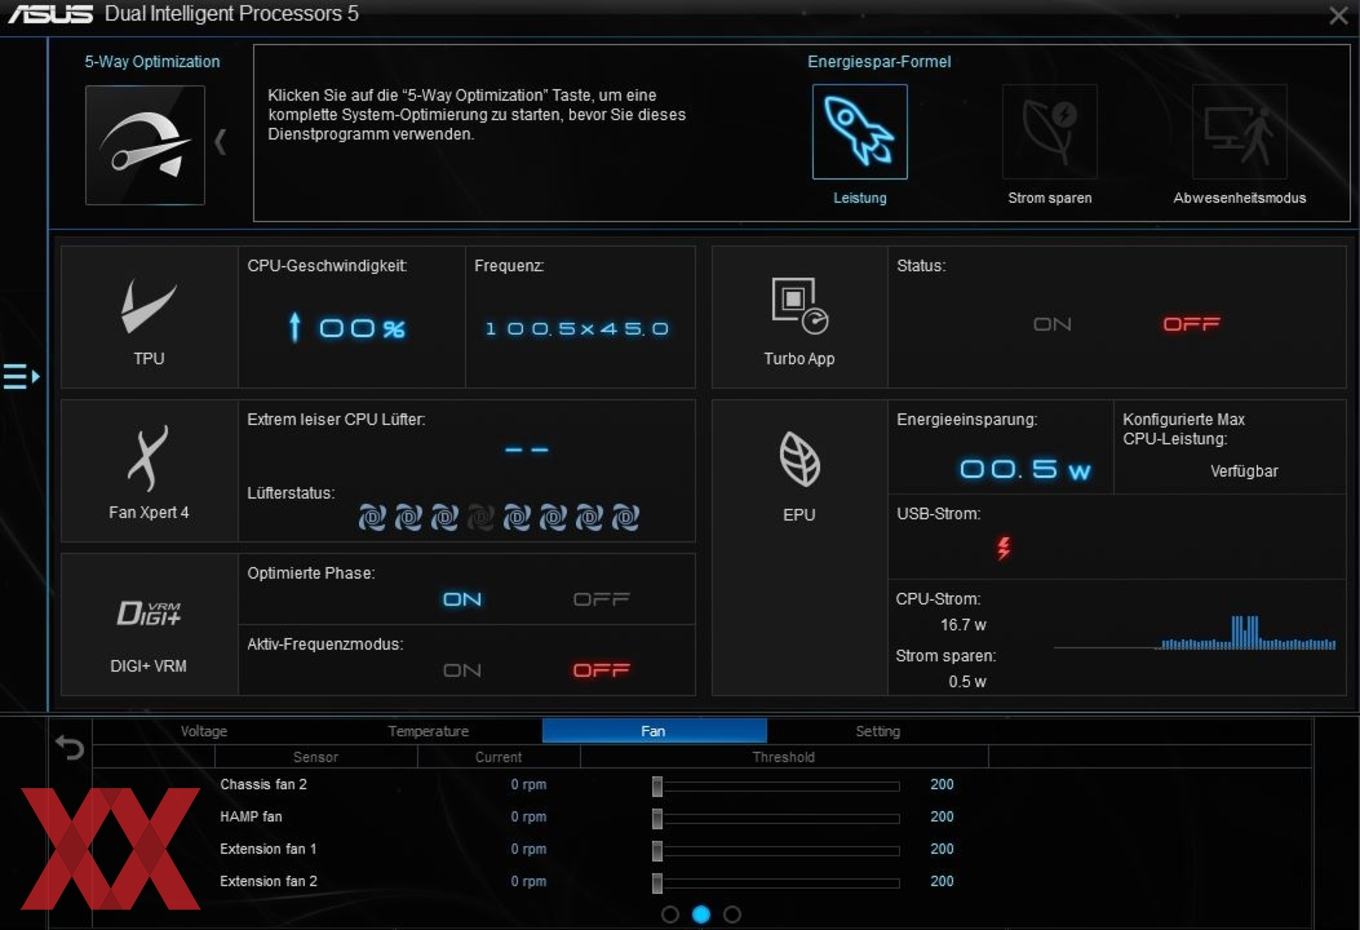Open the Setting tab
This screenshot has width=1360, height=930.
pos(878,731)
